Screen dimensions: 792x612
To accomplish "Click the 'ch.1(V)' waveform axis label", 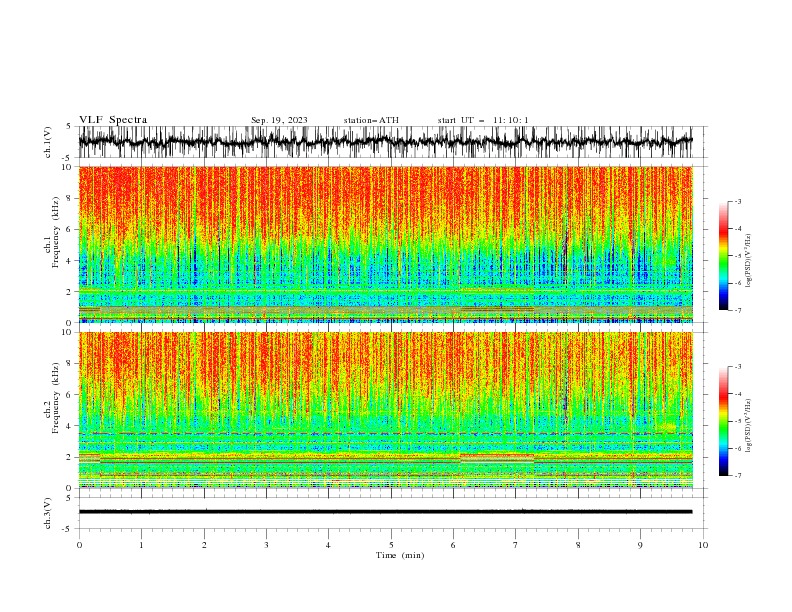I will [48, 142].
